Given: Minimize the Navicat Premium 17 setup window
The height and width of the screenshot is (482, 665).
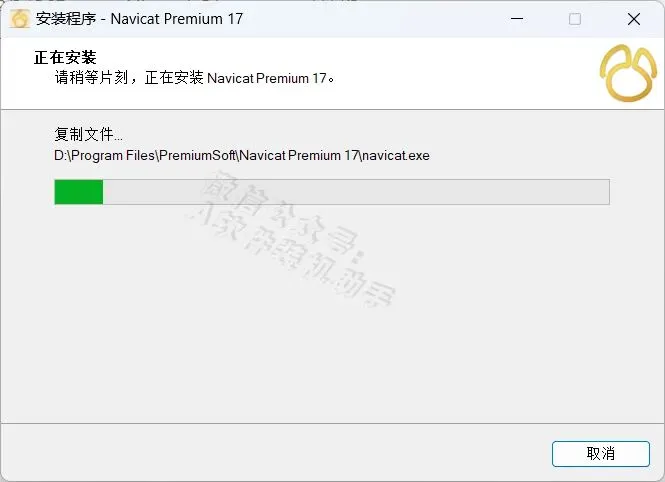Looking at the screenshot, I should [517, 19].
